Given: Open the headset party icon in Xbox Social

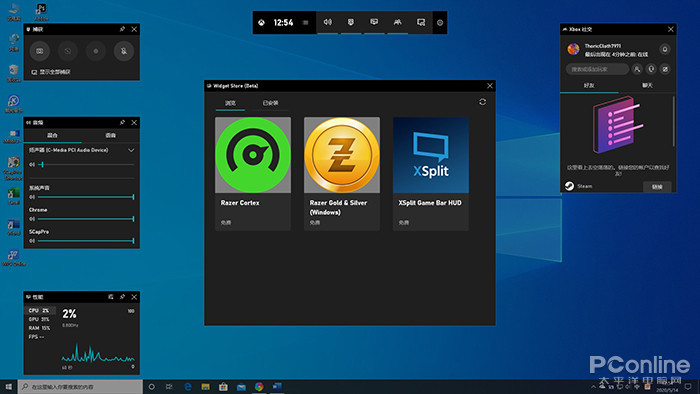Looking at the screenshot, I should 651,69.
